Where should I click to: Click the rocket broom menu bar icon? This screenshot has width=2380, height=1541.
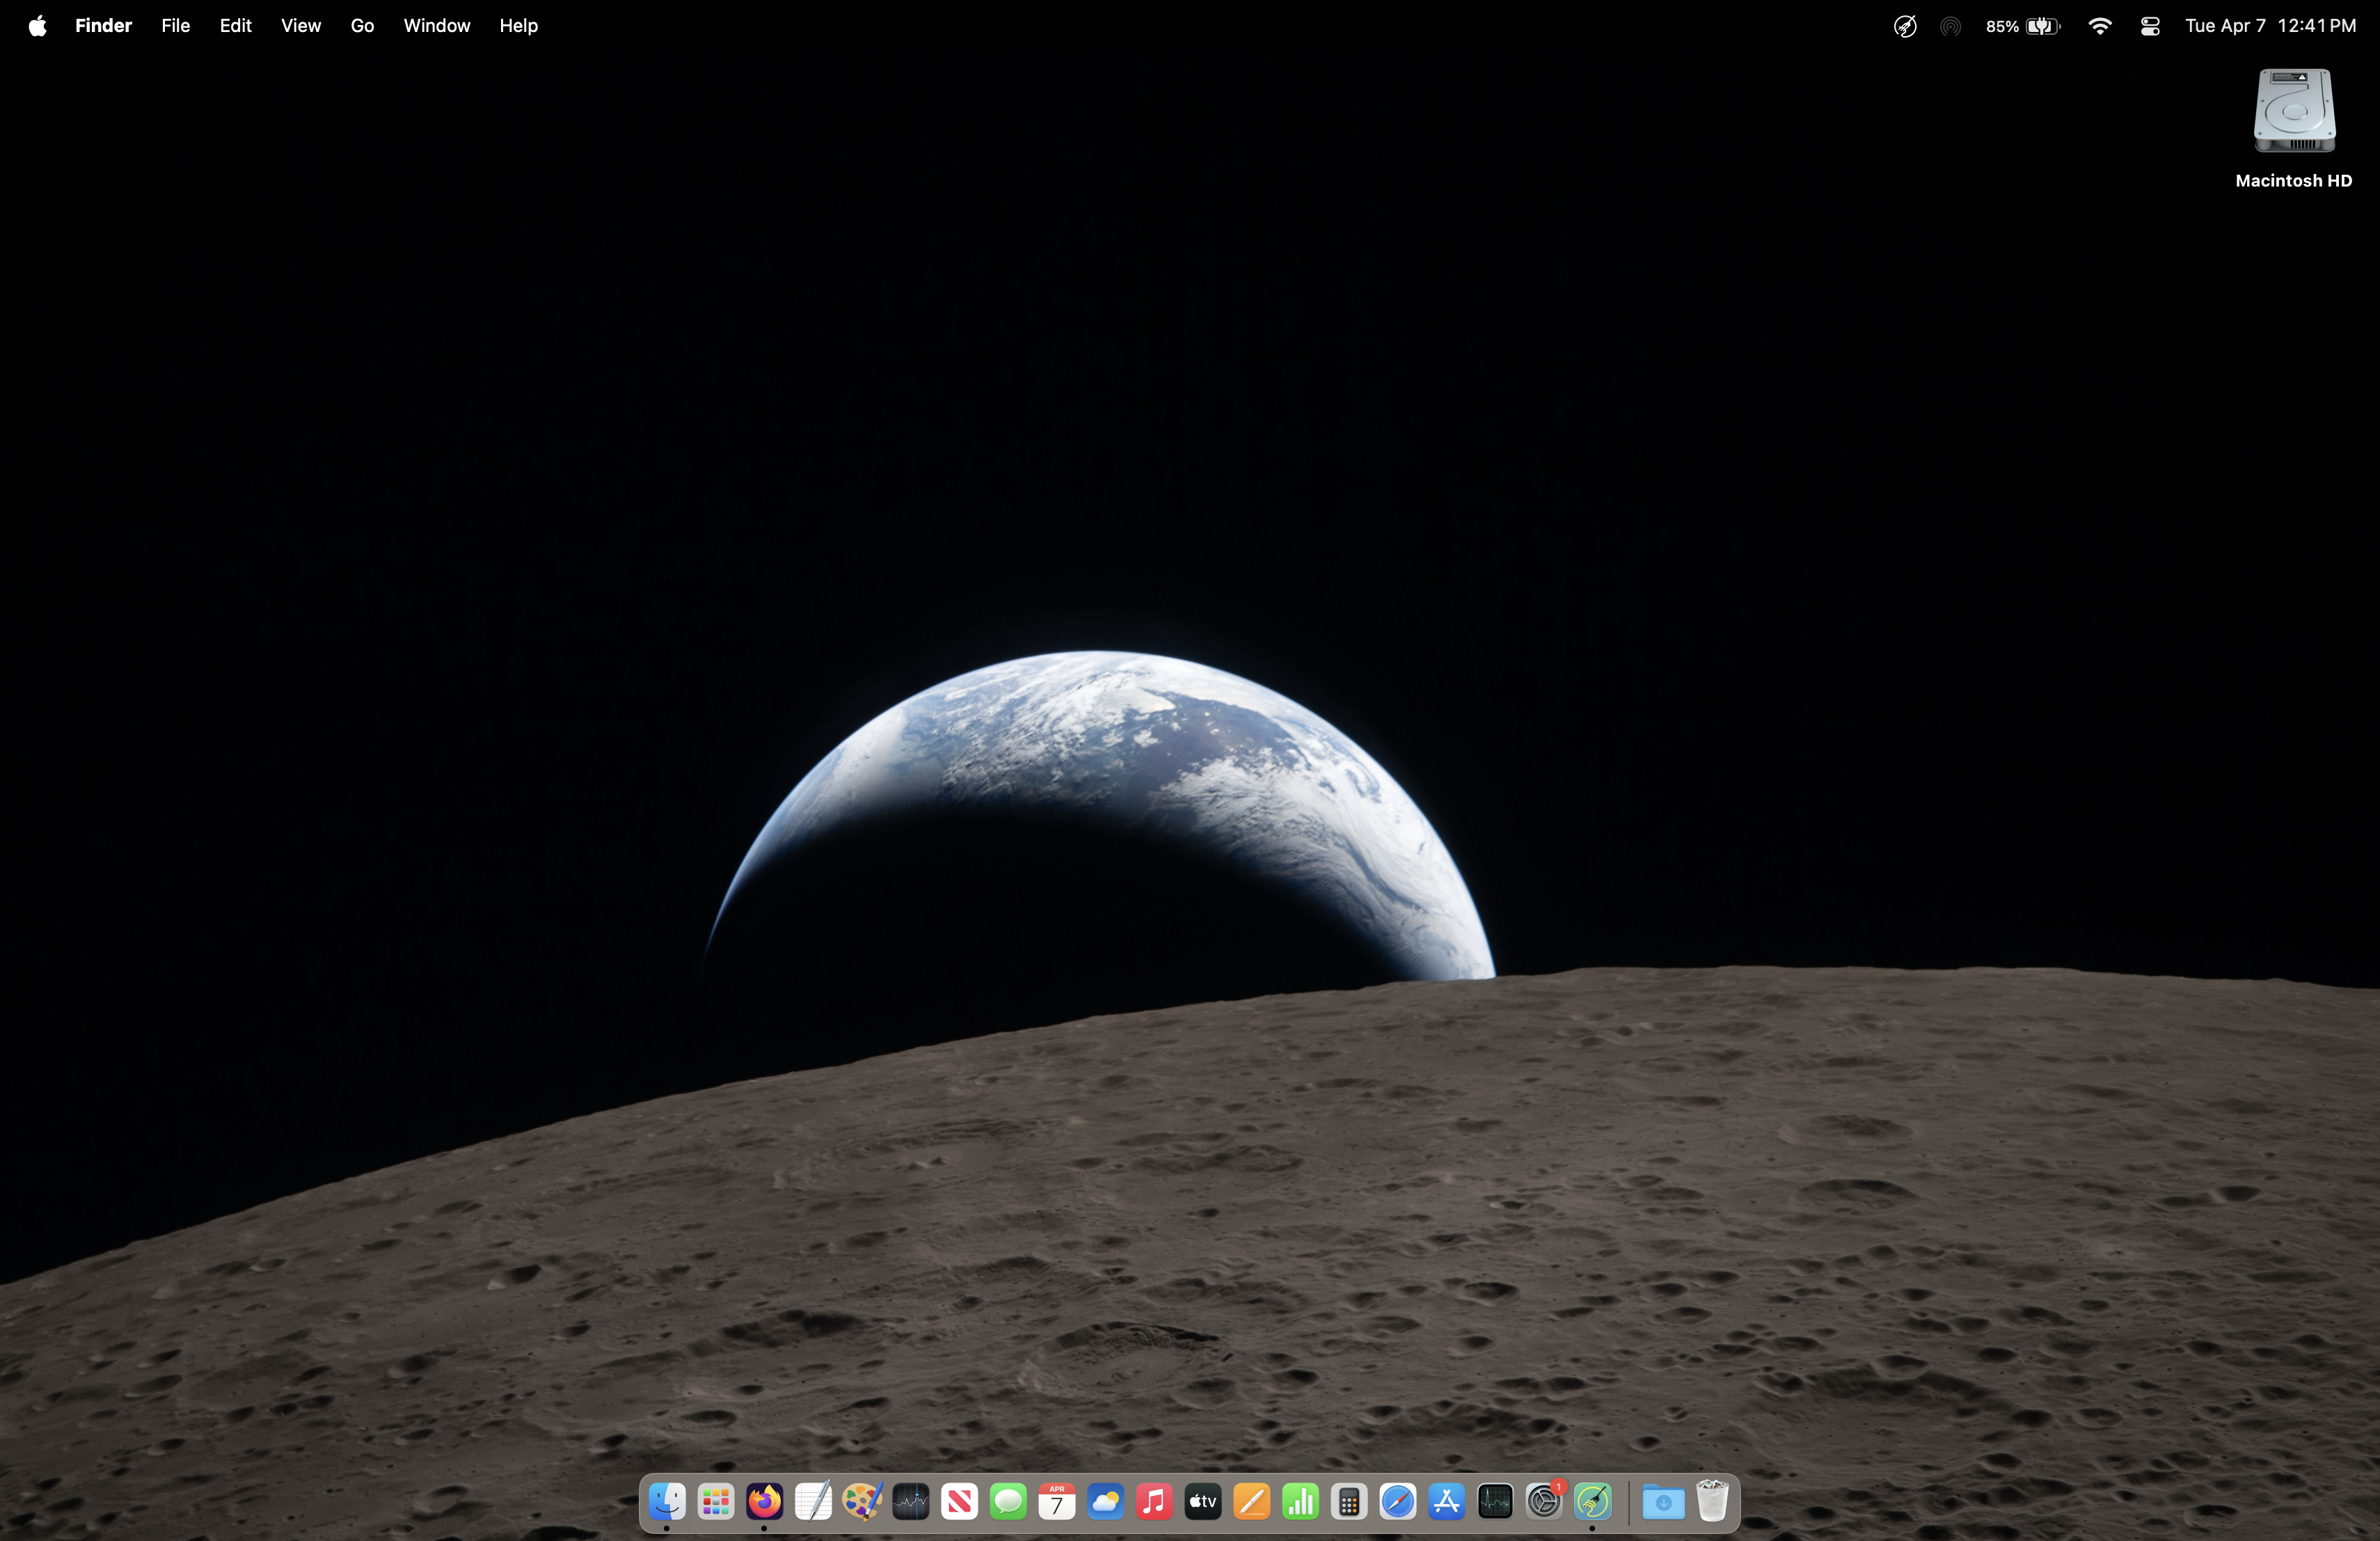pos(1905,26)
